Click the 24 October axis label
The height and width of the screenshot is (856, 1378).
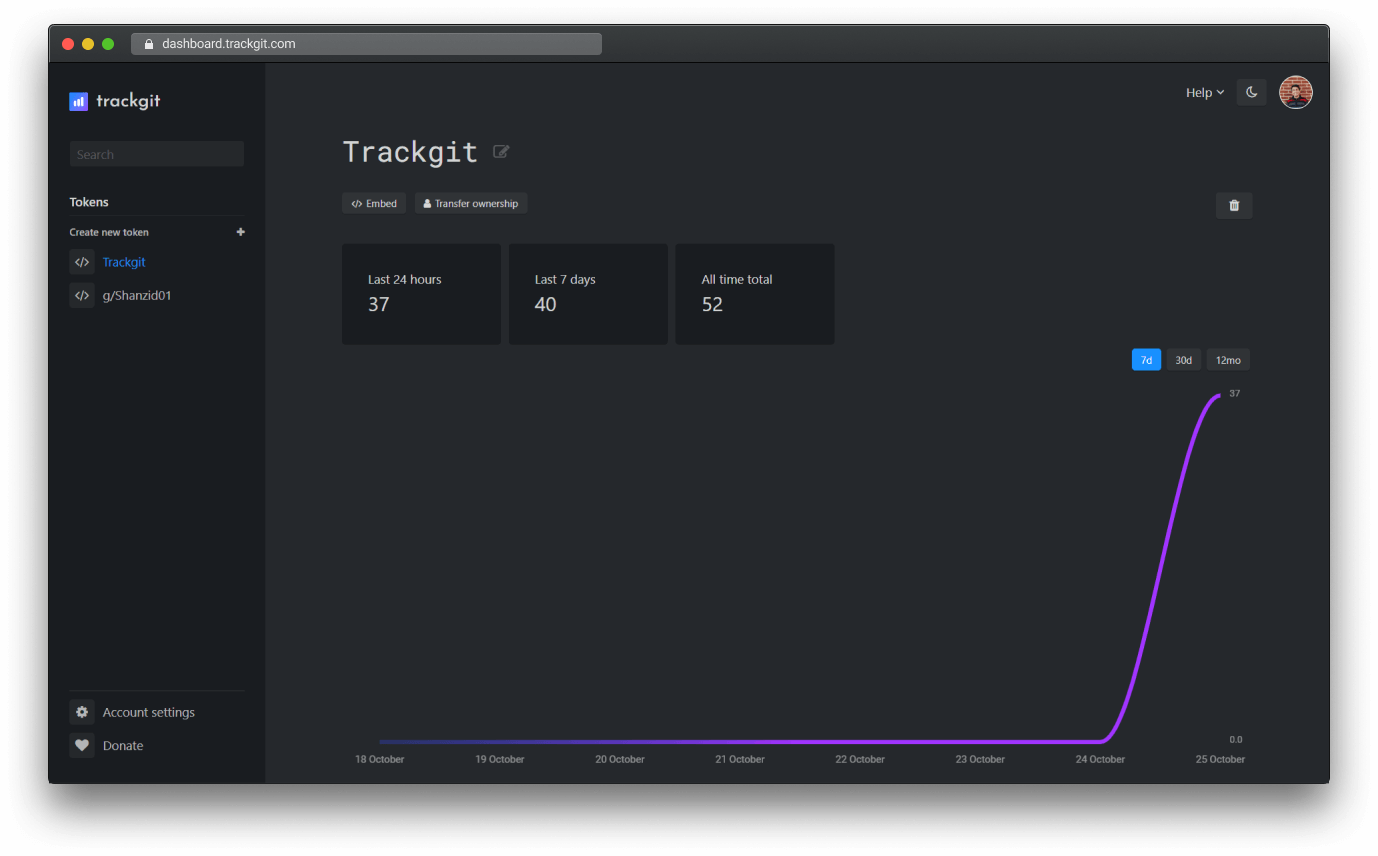(x=1100, y=760)
